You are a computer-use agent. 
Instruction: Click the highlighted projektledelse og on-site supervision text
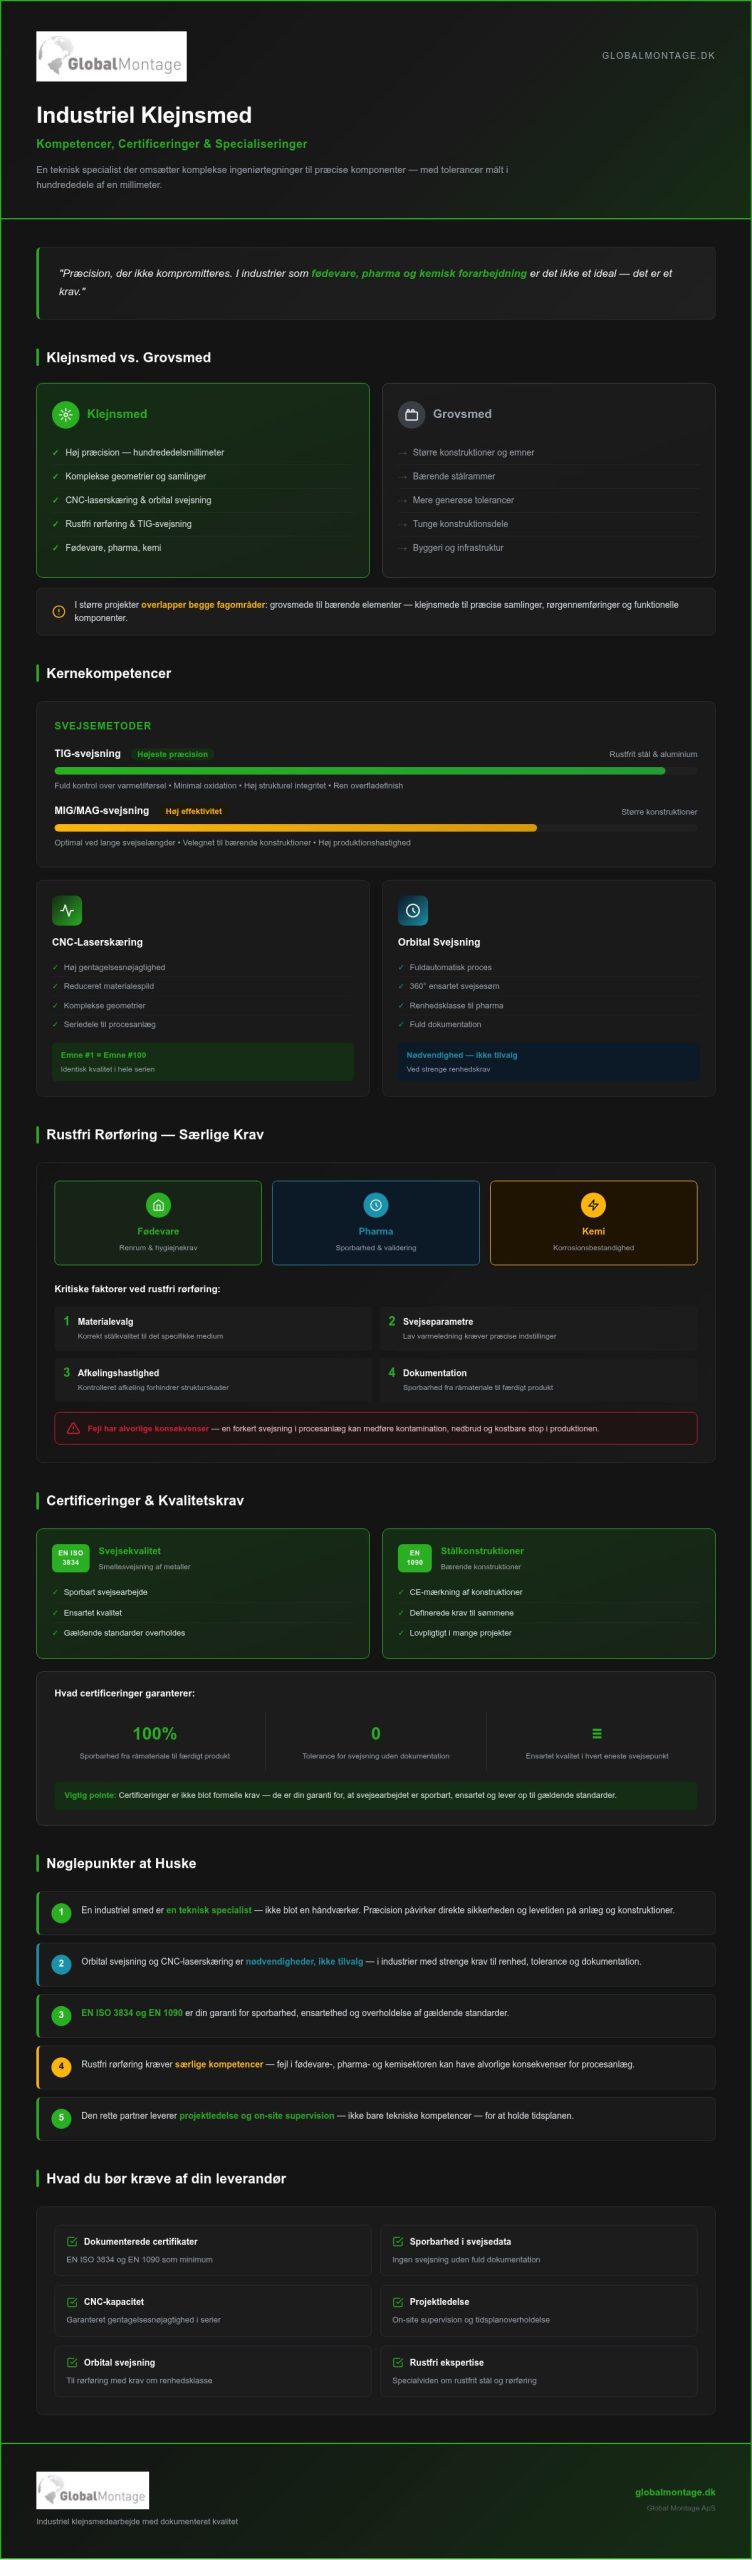(x=257, y=2116)
